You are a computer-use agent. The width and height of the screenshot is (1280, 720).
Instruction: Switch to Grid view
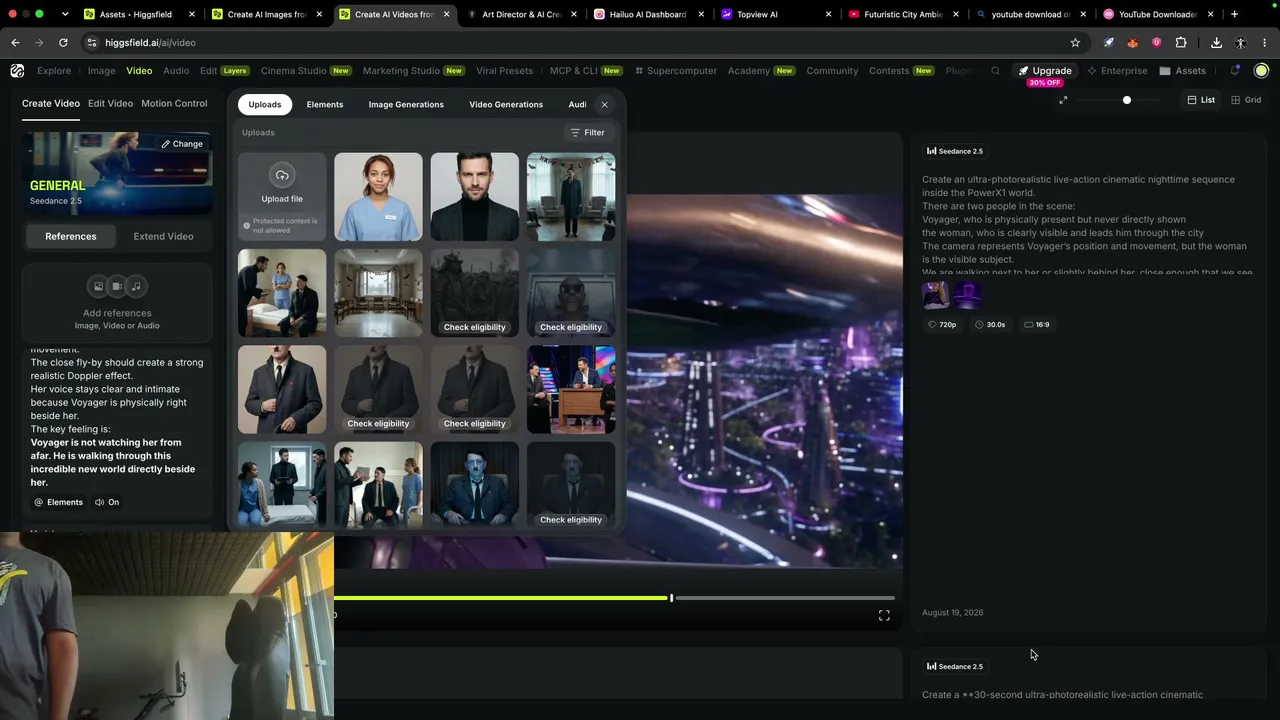tap(1246, 100)
